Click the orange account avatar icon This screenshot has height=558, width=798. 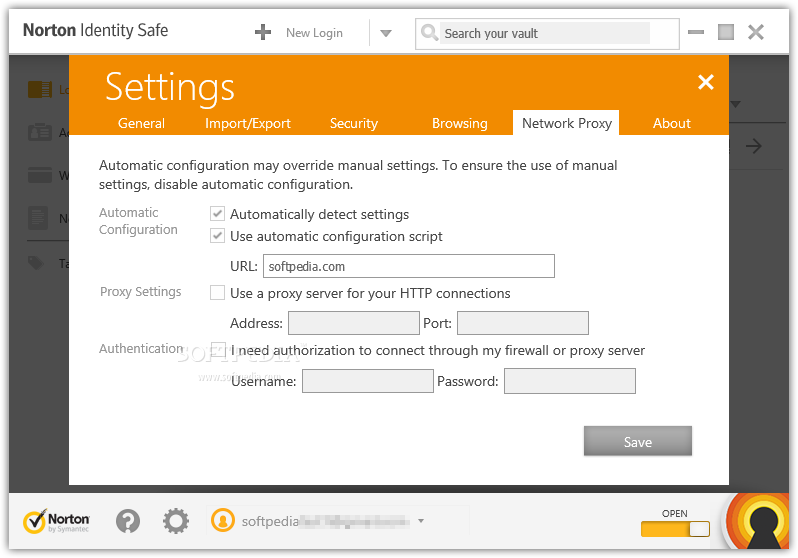[x=223, y=521]
